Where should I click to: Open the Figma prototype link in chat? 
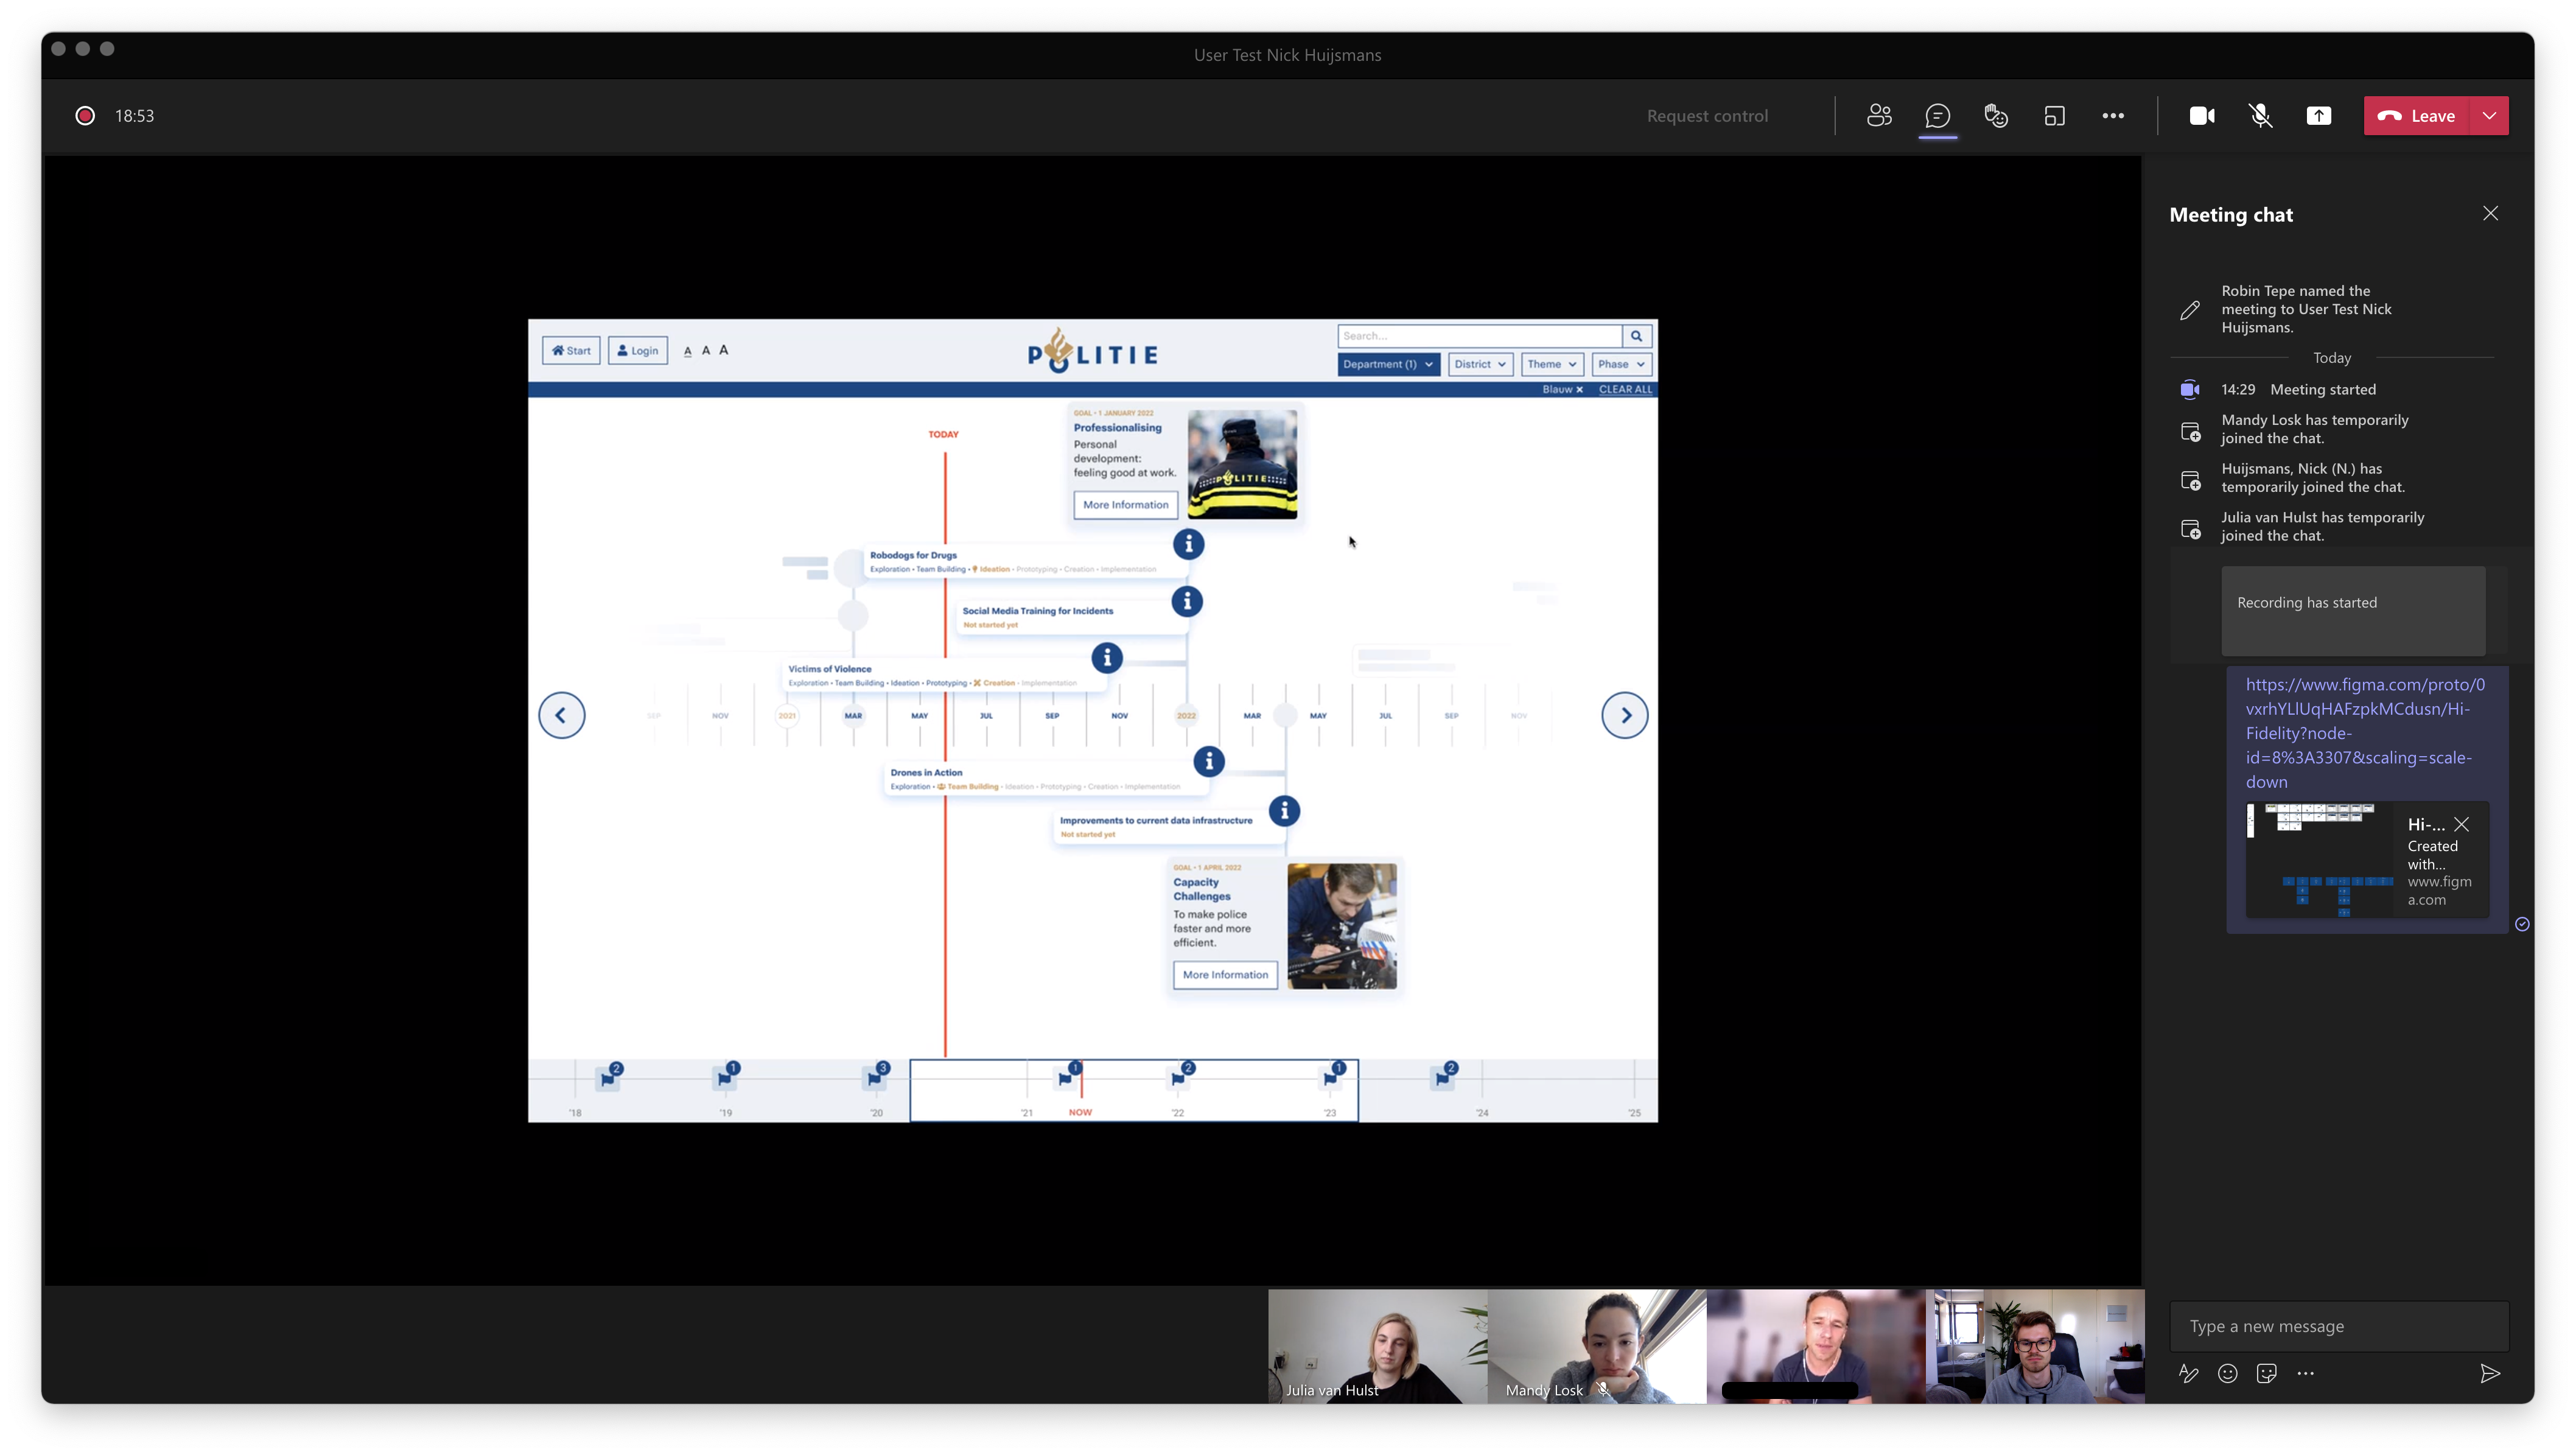tap(2364, 733)
